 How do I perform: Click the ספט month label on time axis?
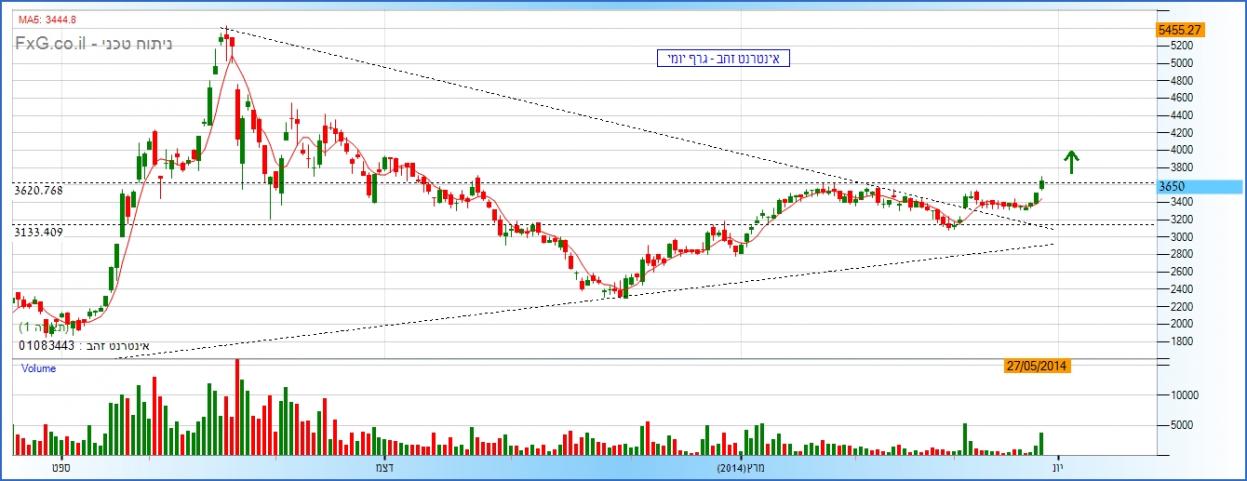[x=60, y=468]
